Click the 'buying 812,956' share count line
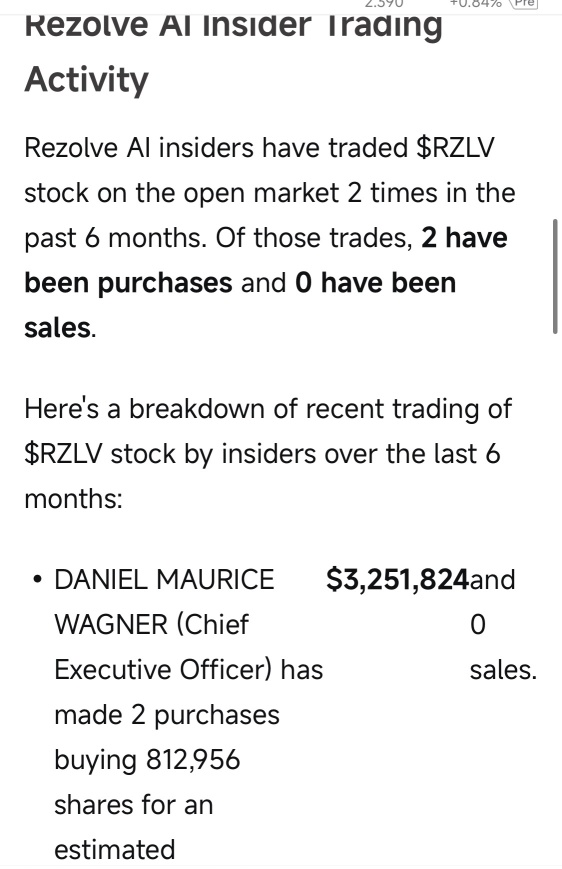The width and height of the screenshot is (562, 869). click(x=147, y=760)
